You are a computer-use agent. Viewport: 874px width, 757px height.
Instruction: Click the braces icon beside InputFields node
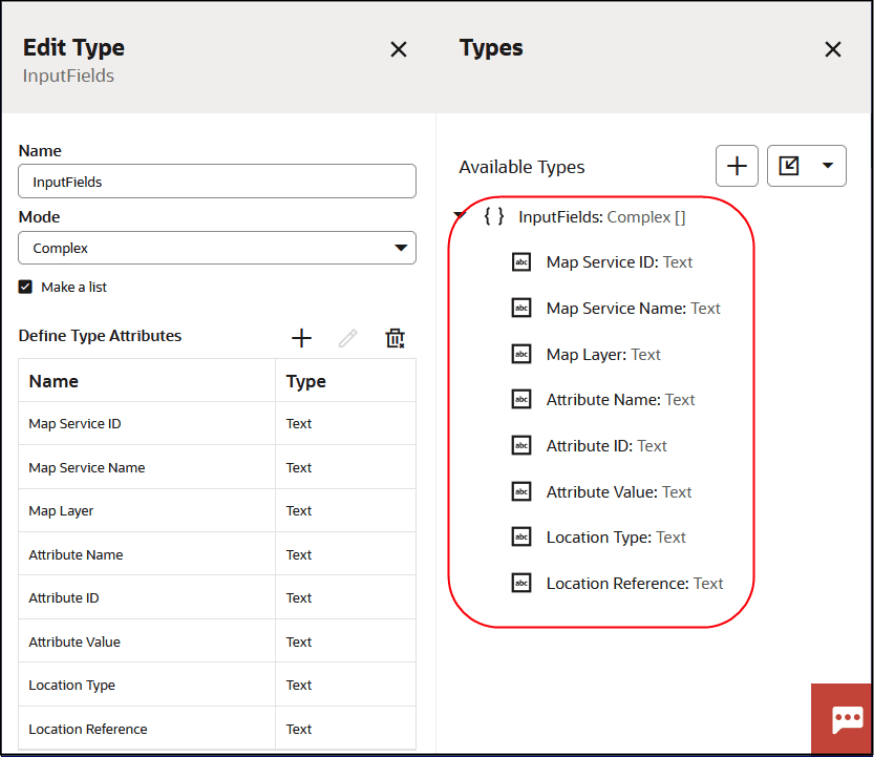tap(493, 216)
